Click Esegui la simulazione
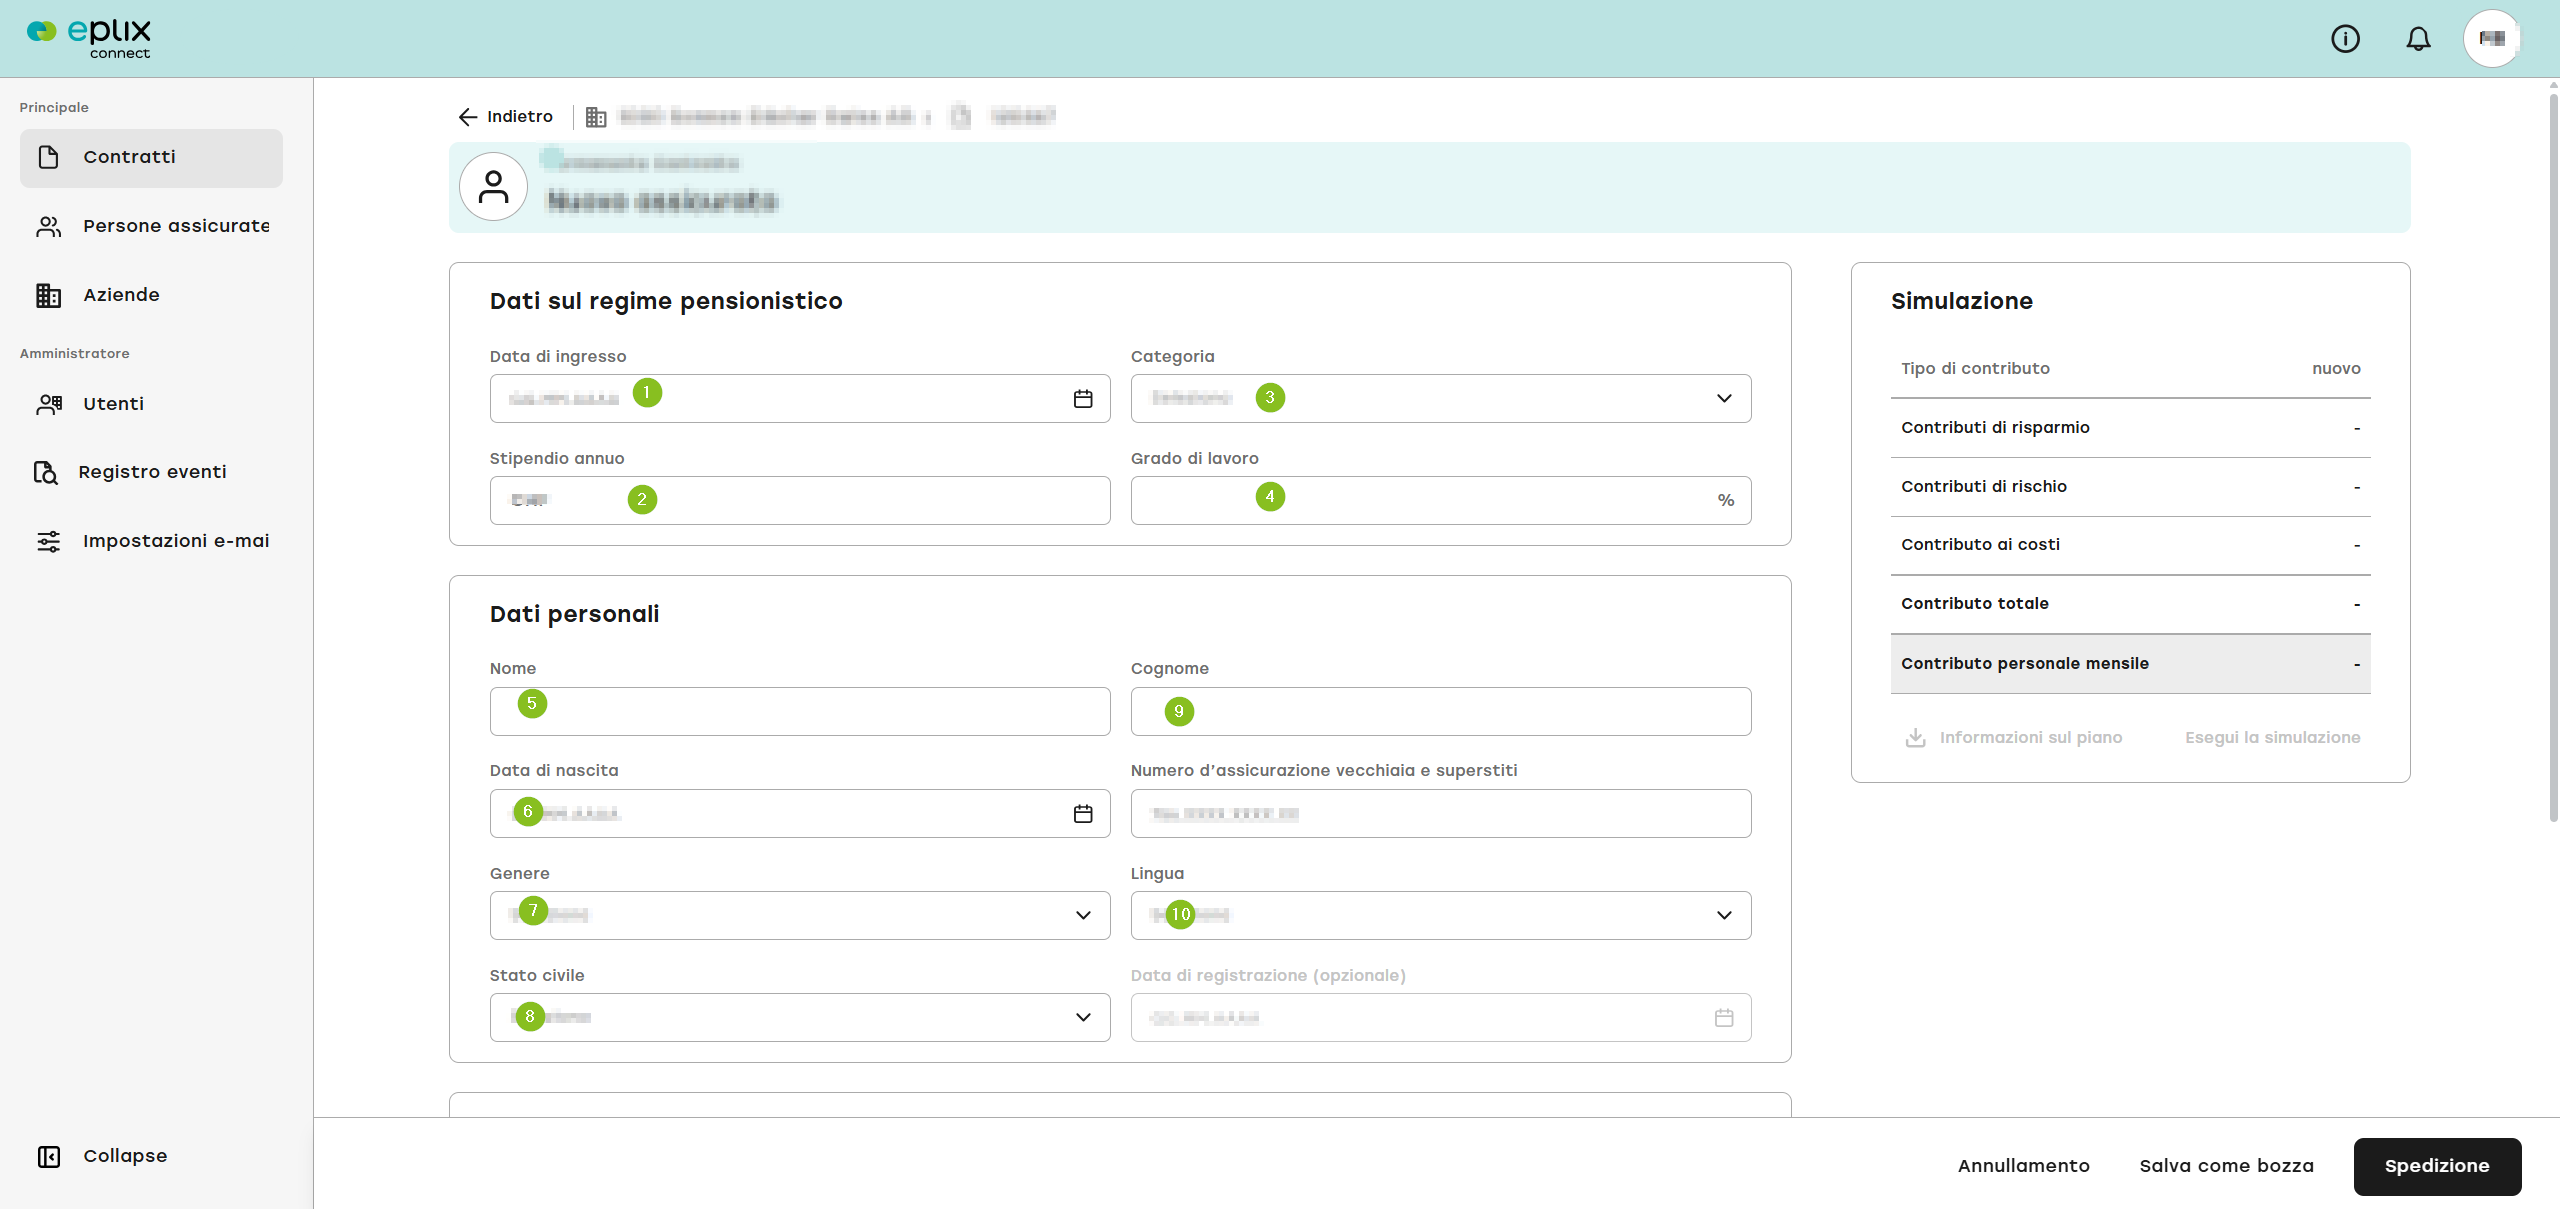The image size is (2560, 1209). 2272,738
